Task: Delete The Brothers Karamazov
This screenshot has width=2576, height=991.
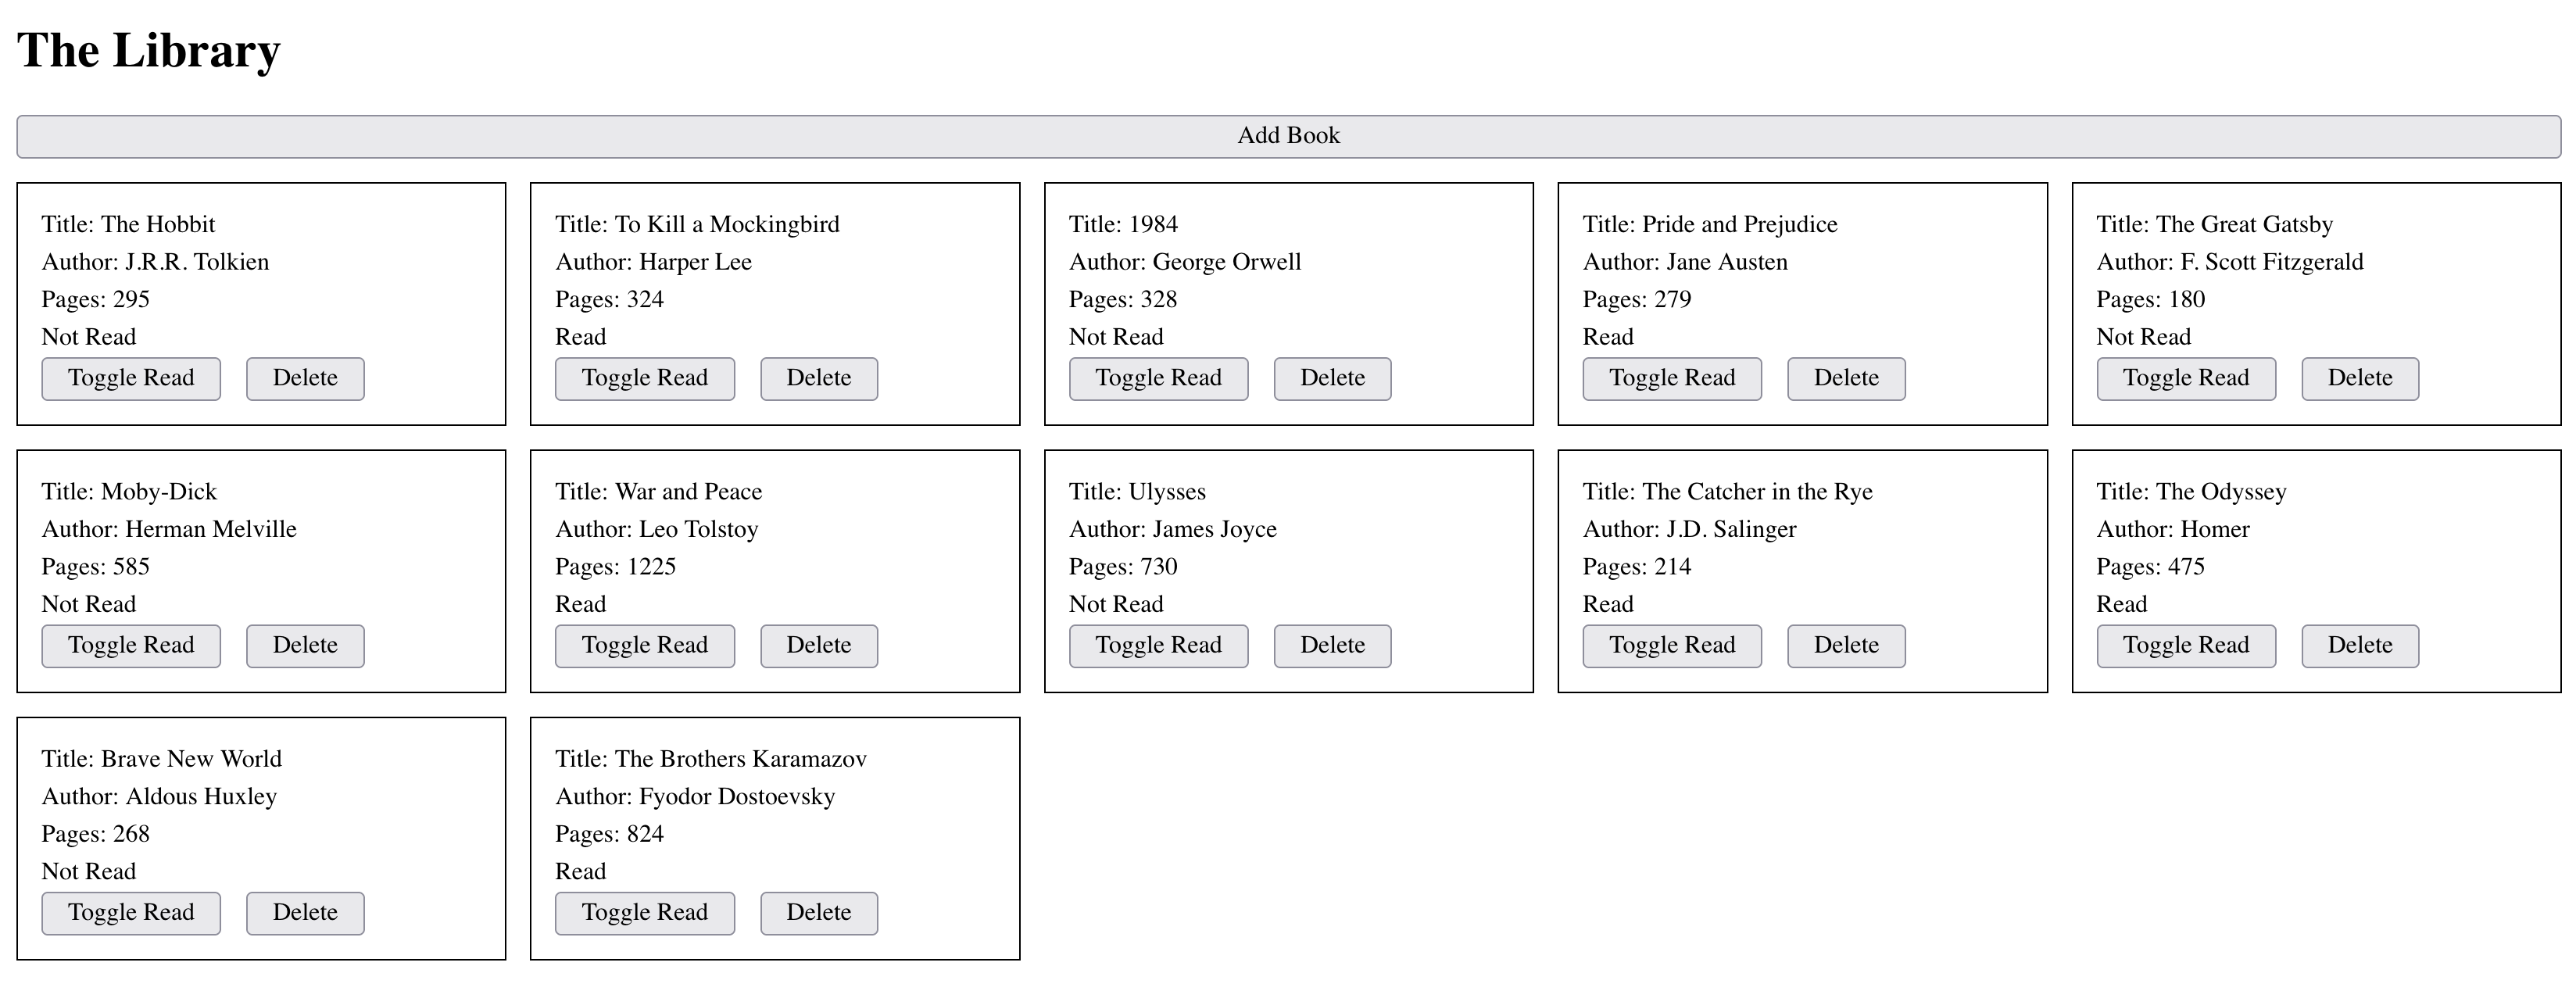Action: pyautogui.click(x=819, y=913)
